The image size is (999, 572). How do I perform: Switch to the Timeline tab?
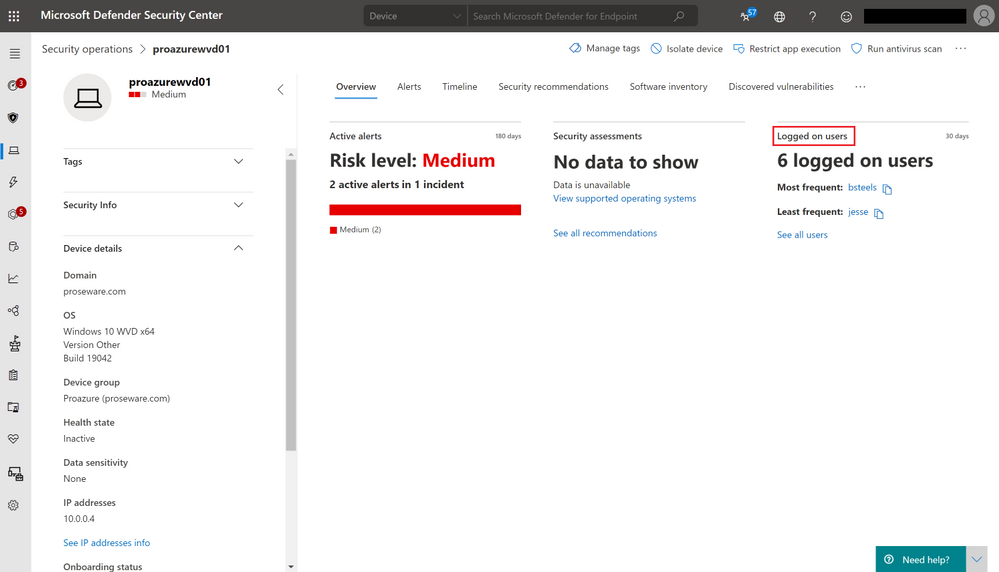(x=459, y=87)
